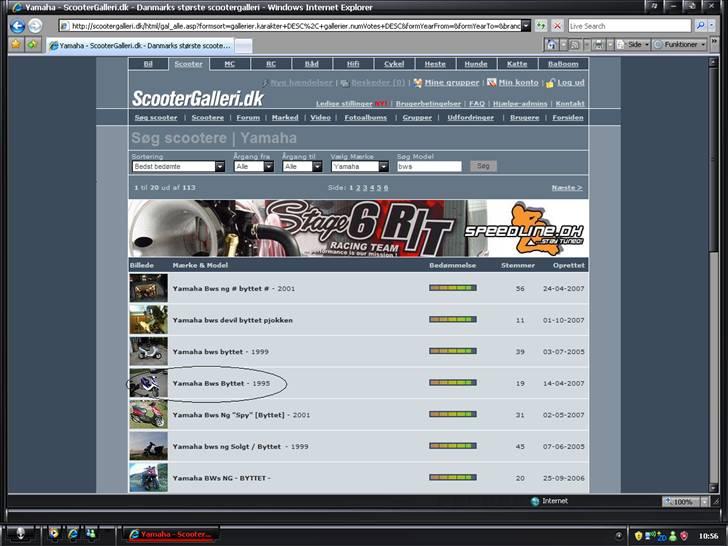This screenshot has width=728, height=546.
Task: Go to the Home page icon
Action: coord(551,45)
